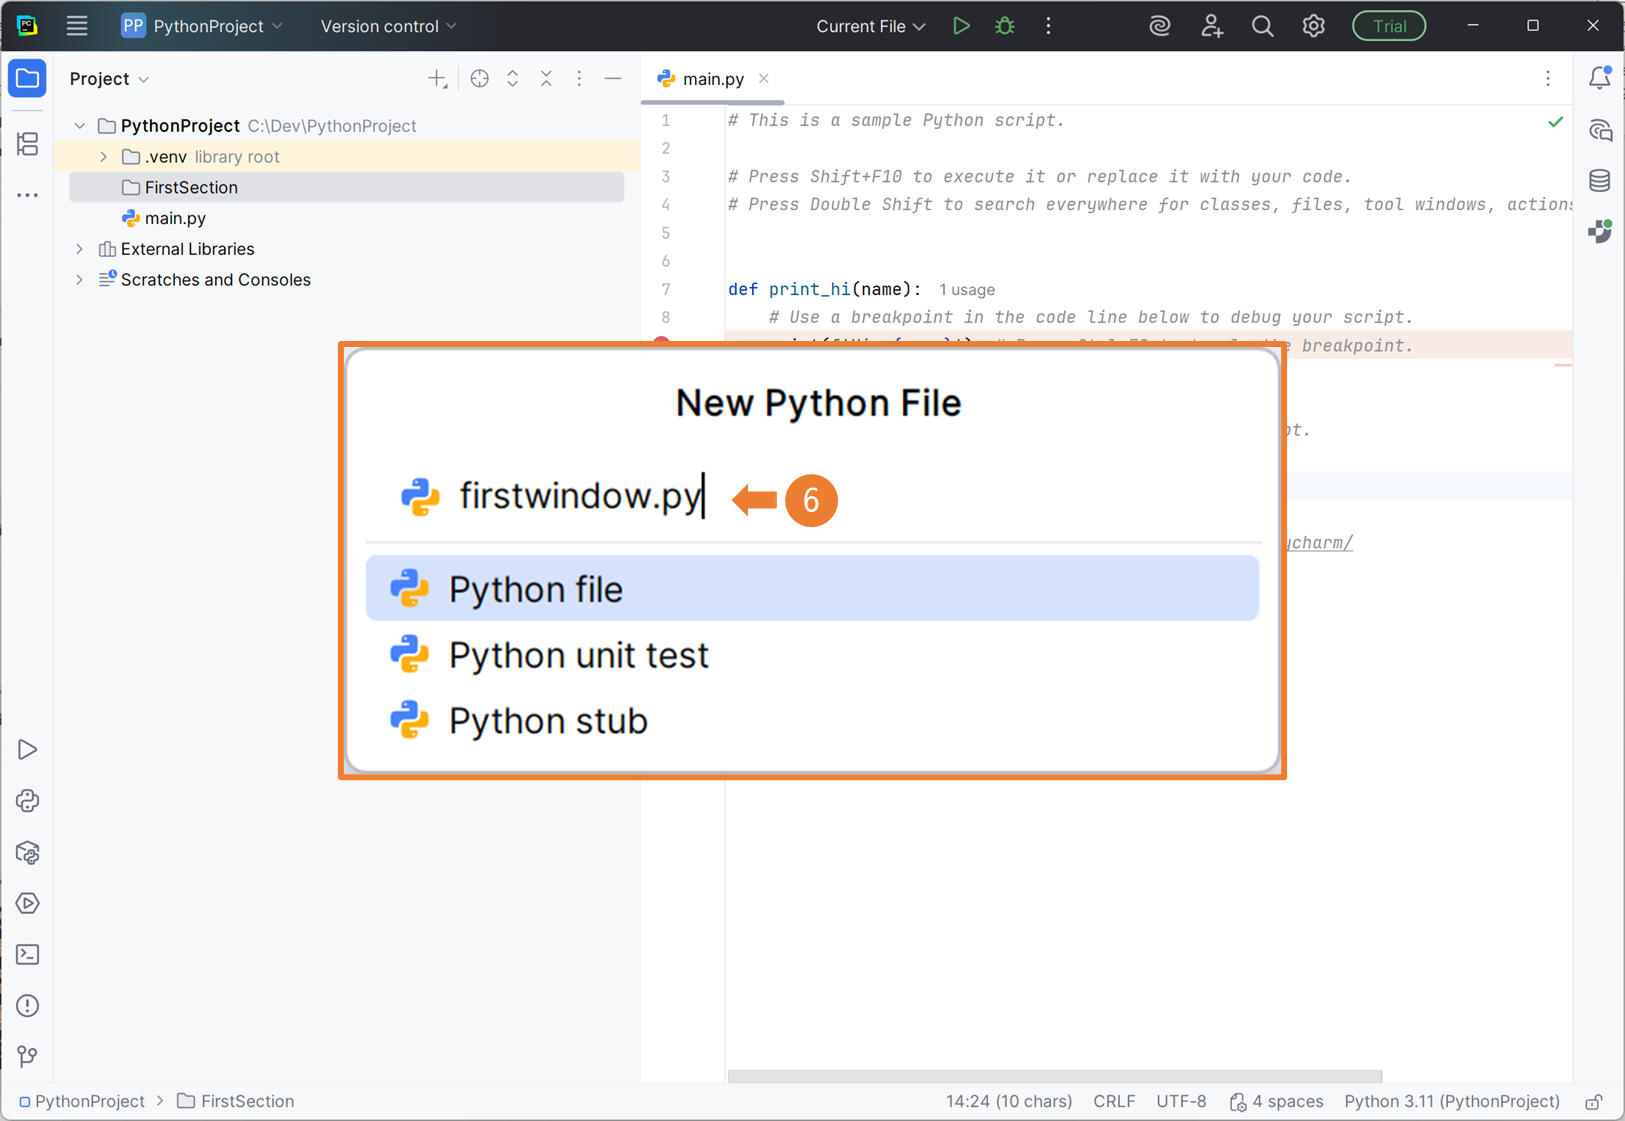The height and width of the screenshot is (1121, 1625).
Task: Open Git version control tool window
Action: click(x=28, y=1057)
